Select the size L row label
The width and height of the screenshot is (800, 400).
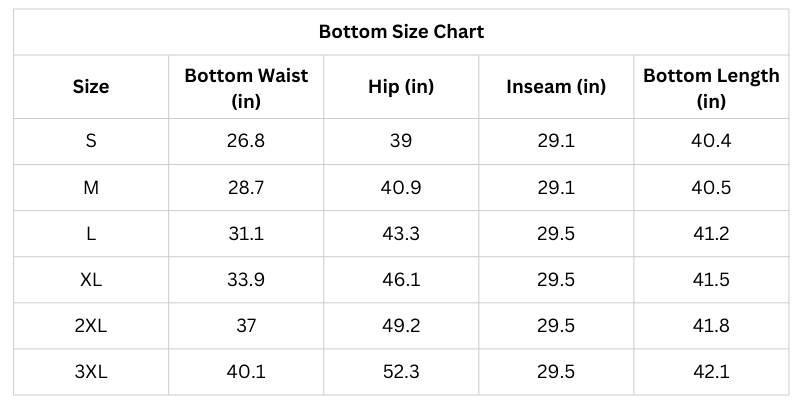coord(91,234)
